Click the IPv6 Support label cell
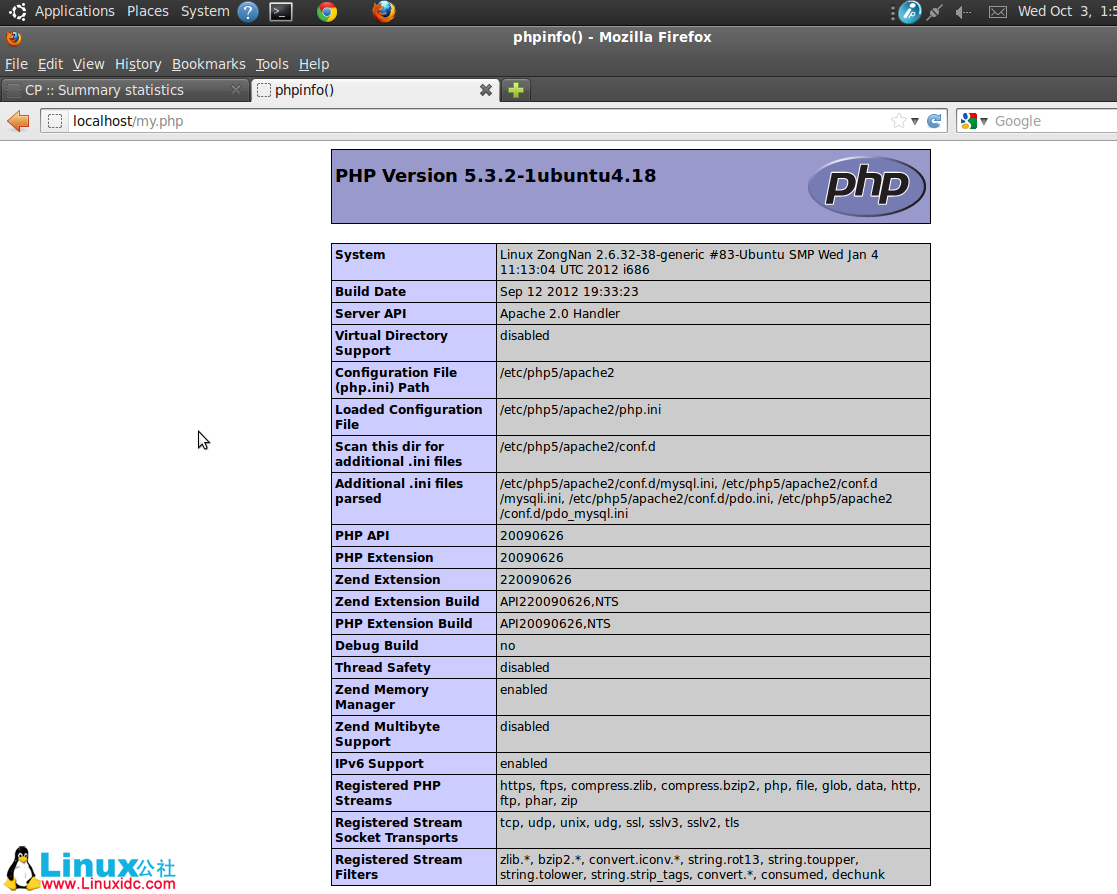 point(414,764)
